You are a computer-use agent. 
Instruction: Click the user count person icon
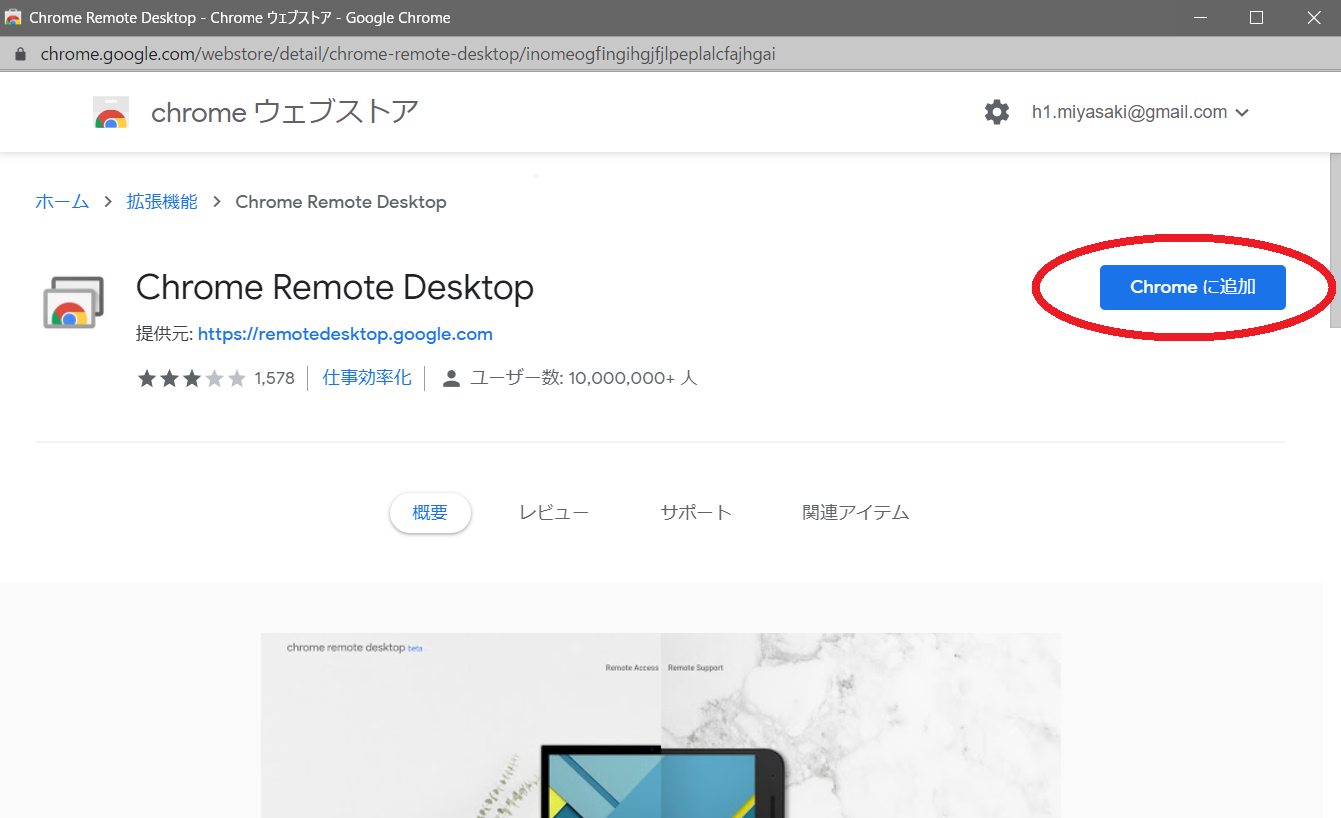[452, 378]
